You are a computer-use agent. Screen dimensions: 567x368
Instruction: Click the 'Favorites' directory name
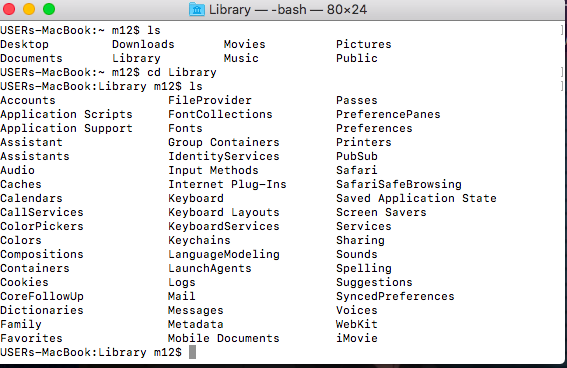pyautogui.click(x=31, y=338)
